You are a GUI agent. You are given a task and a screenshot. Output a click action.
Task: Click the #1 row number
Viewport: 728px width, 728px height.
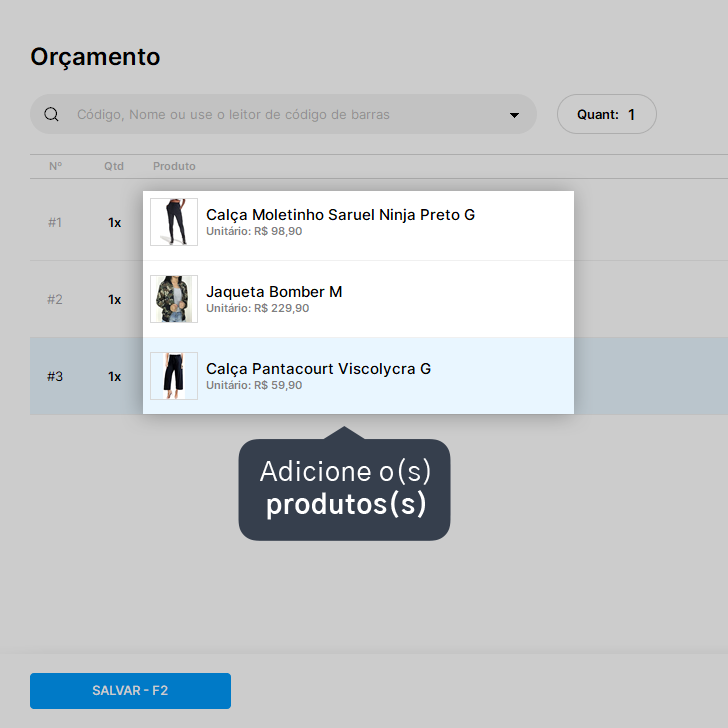tap(55, 222)
